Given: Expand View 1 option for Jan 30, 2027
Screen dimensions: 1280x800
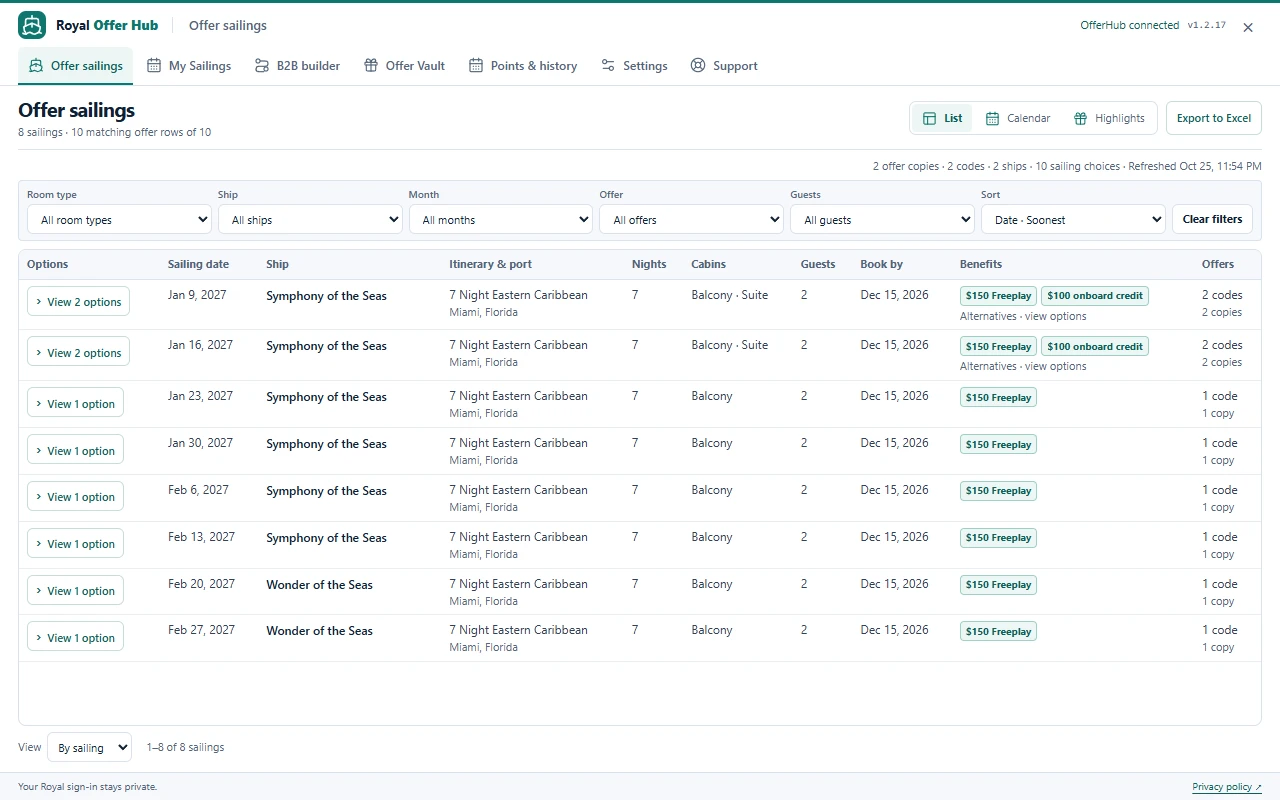Looking at the screenshot, I should 75,450.
